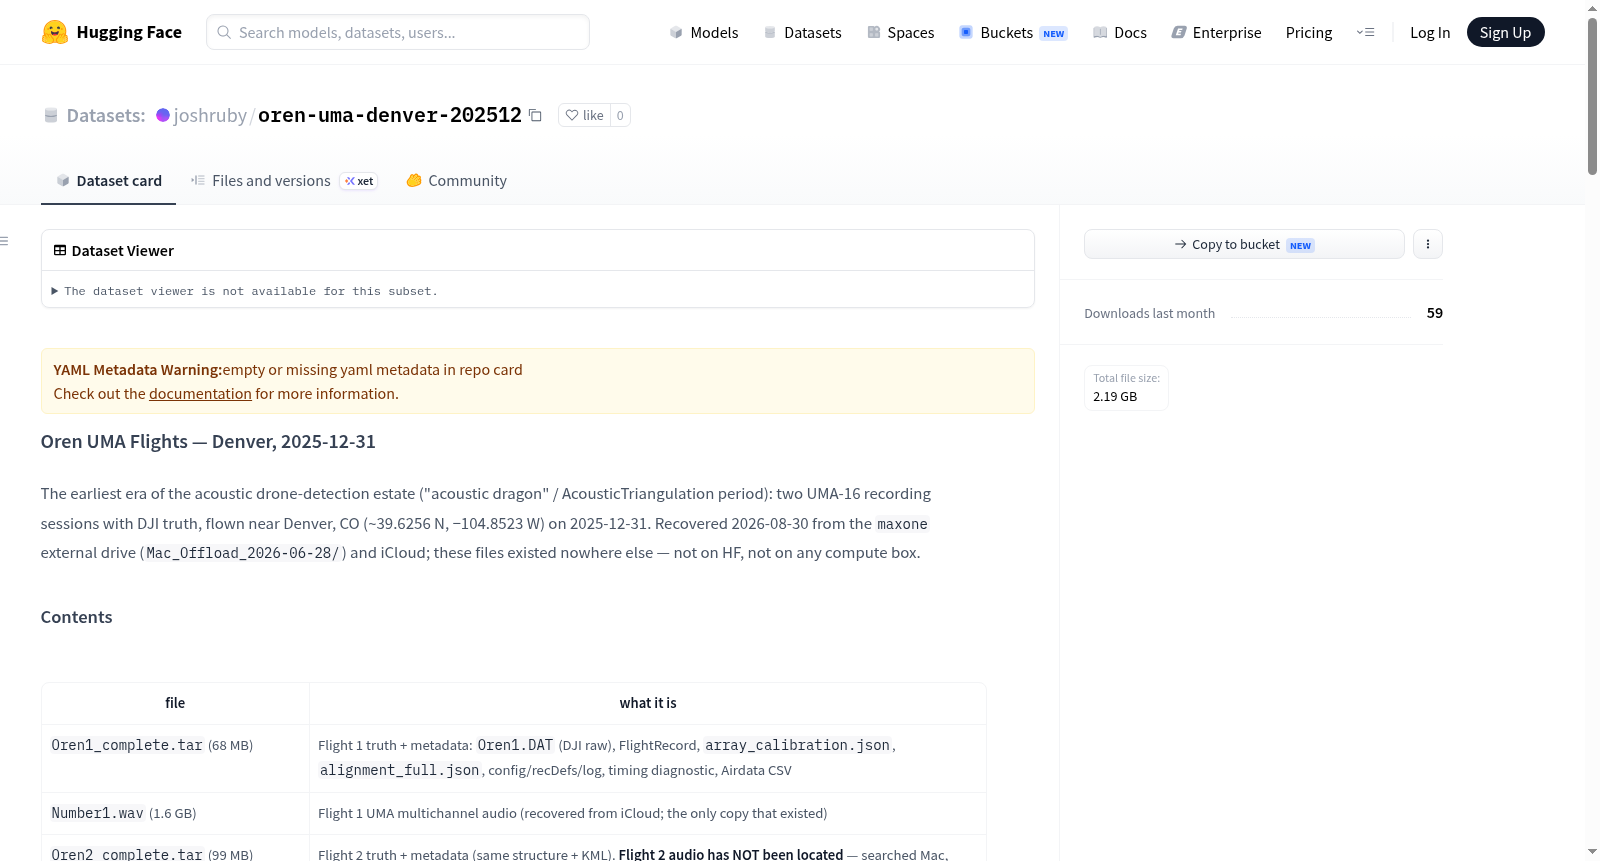Screen dimensions: 1600x861
Task: Open Enterprise from the top navigation
Action: (x=1216, y=32)
